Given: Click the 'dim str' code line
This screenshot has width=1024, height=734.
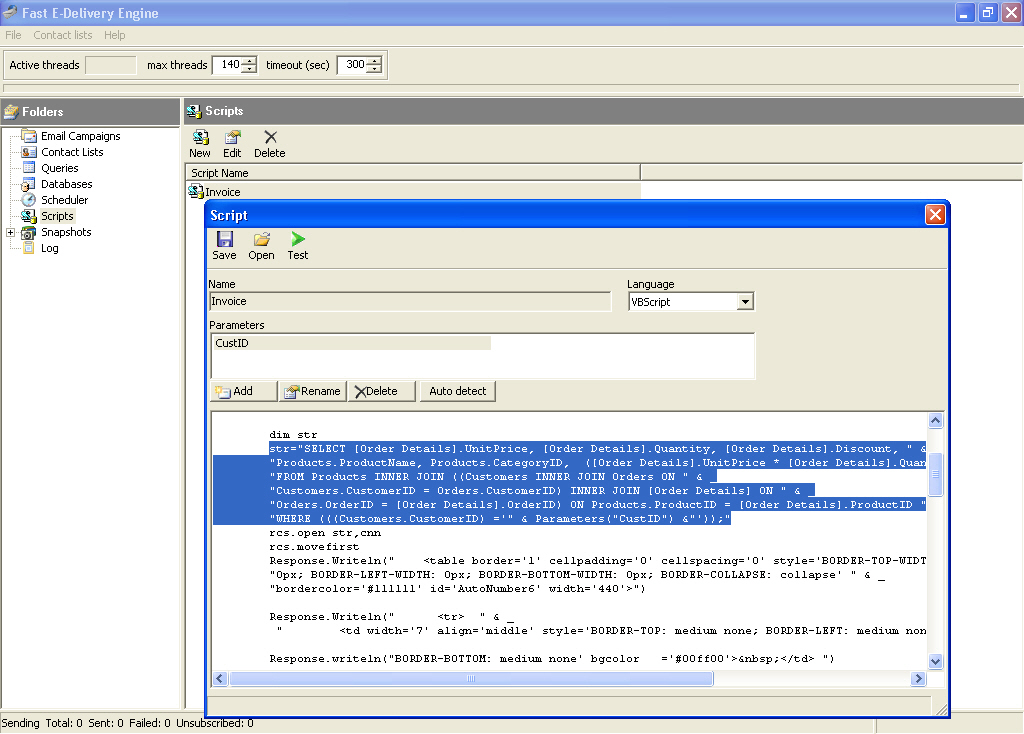Looking at the screenshot, I should pos(293,435).
